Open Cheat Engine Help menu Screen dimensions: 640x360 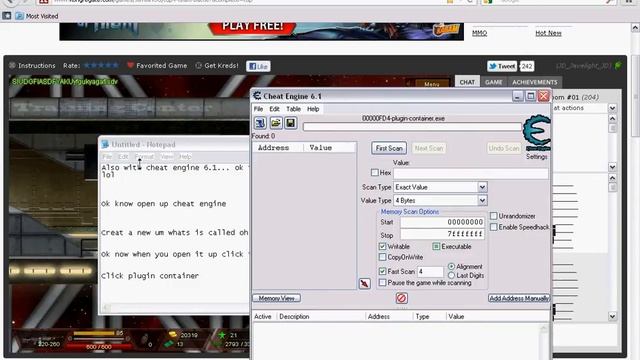click(x=313, y=109)
